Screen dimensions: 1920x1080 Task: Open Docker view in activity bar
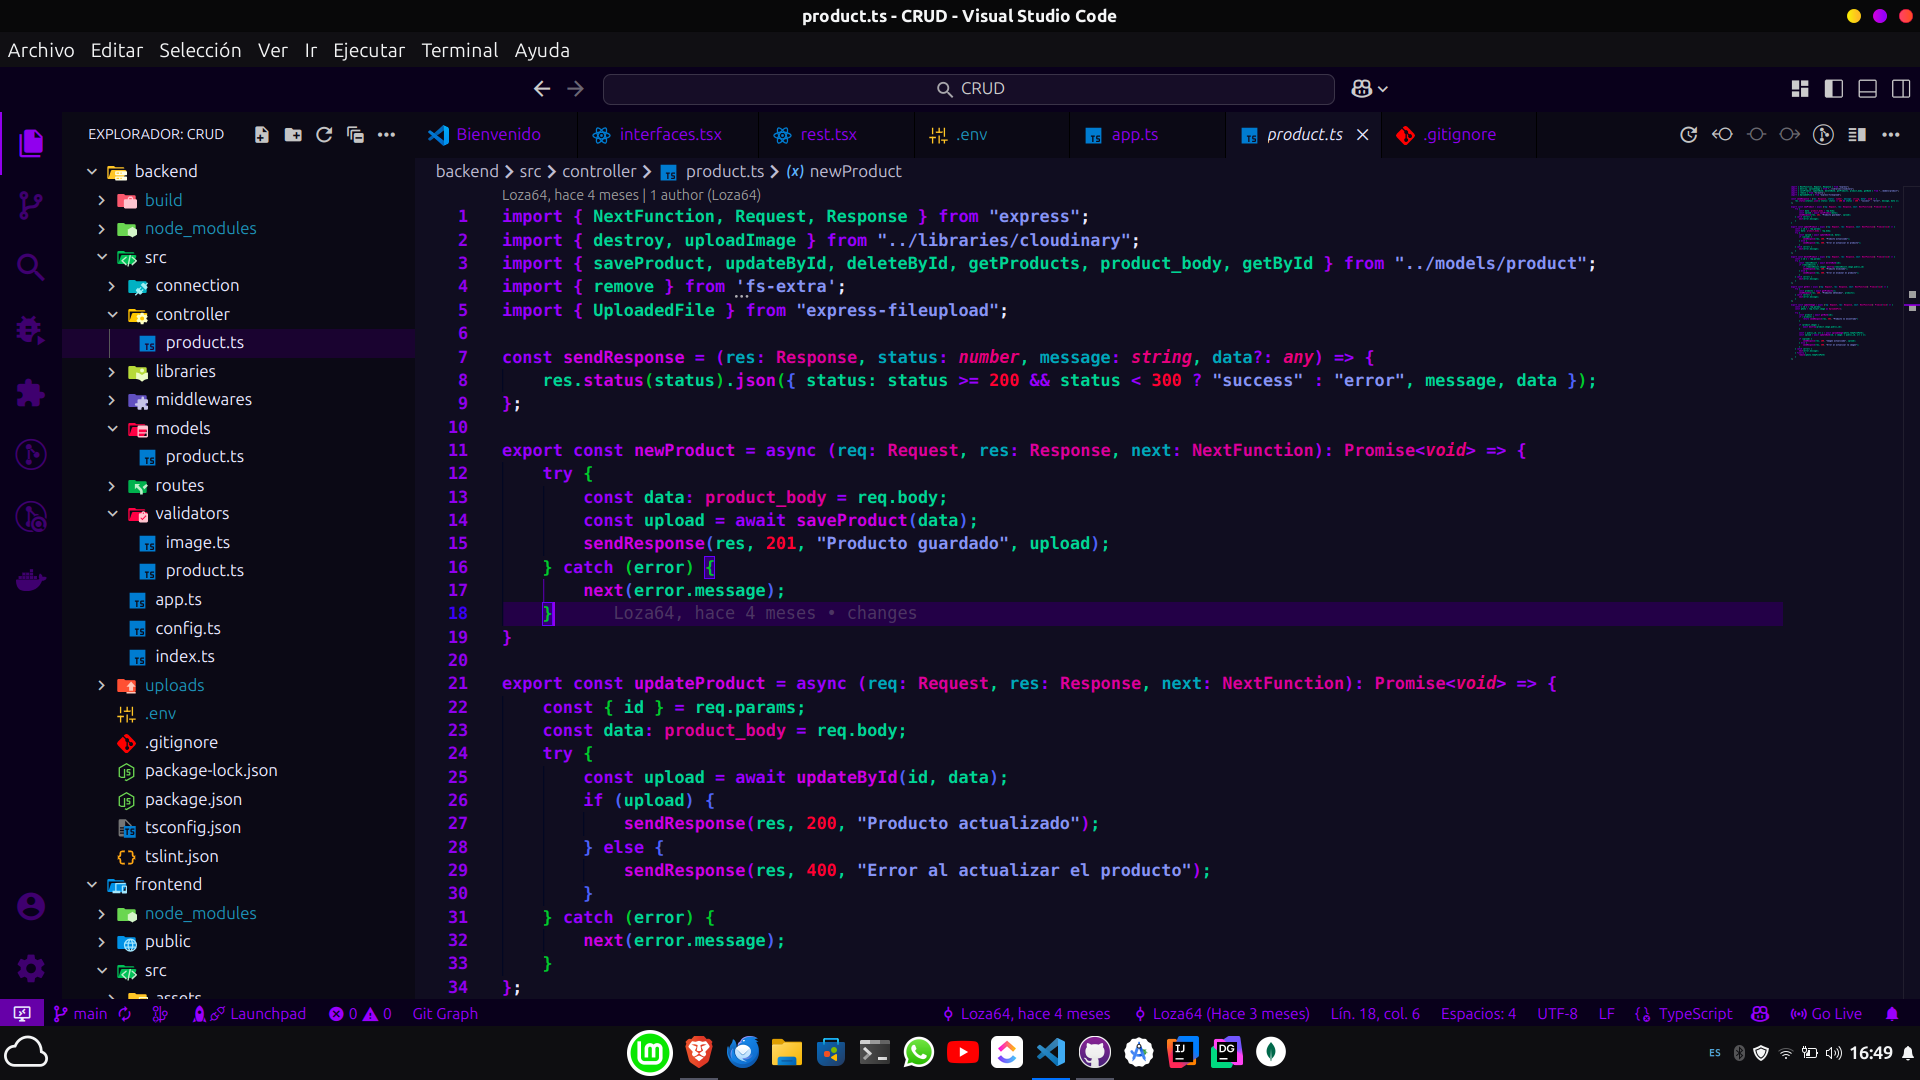click(31, 580)
